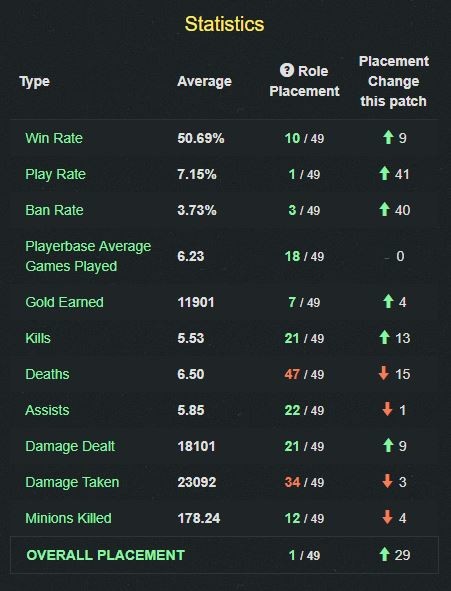Select the OVERALL PLACEMENT row label
451x591 pixels.
pos(105,555)
